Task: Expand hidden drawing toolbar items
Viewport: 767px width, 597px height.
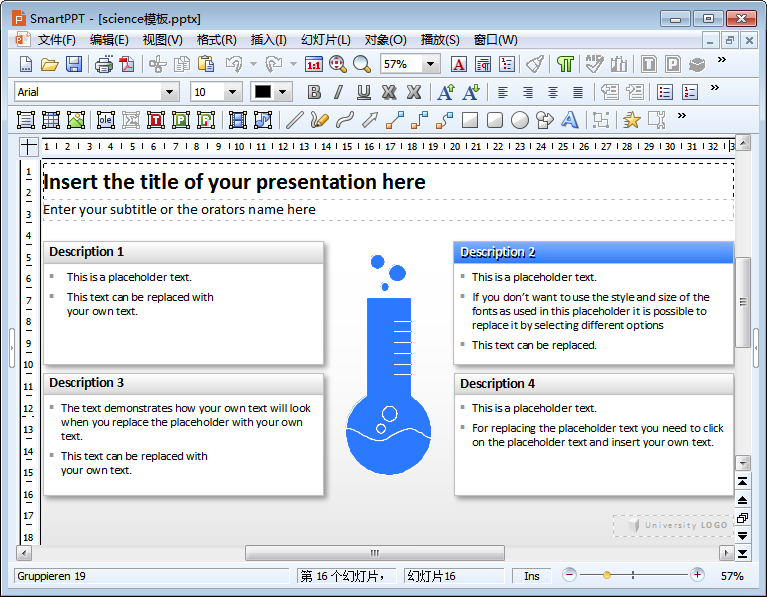Action: pyautogui.click(x=681, y=115)
